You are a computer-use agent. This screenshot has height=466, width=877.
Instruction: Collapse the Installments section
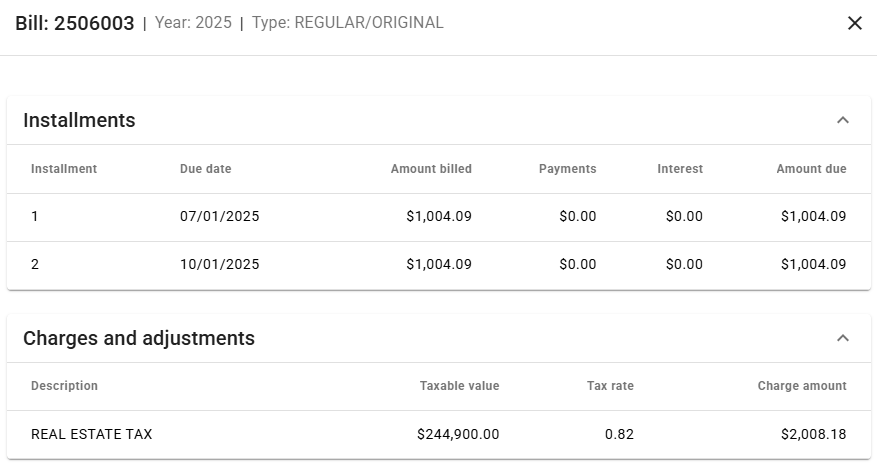pos(842,120)
